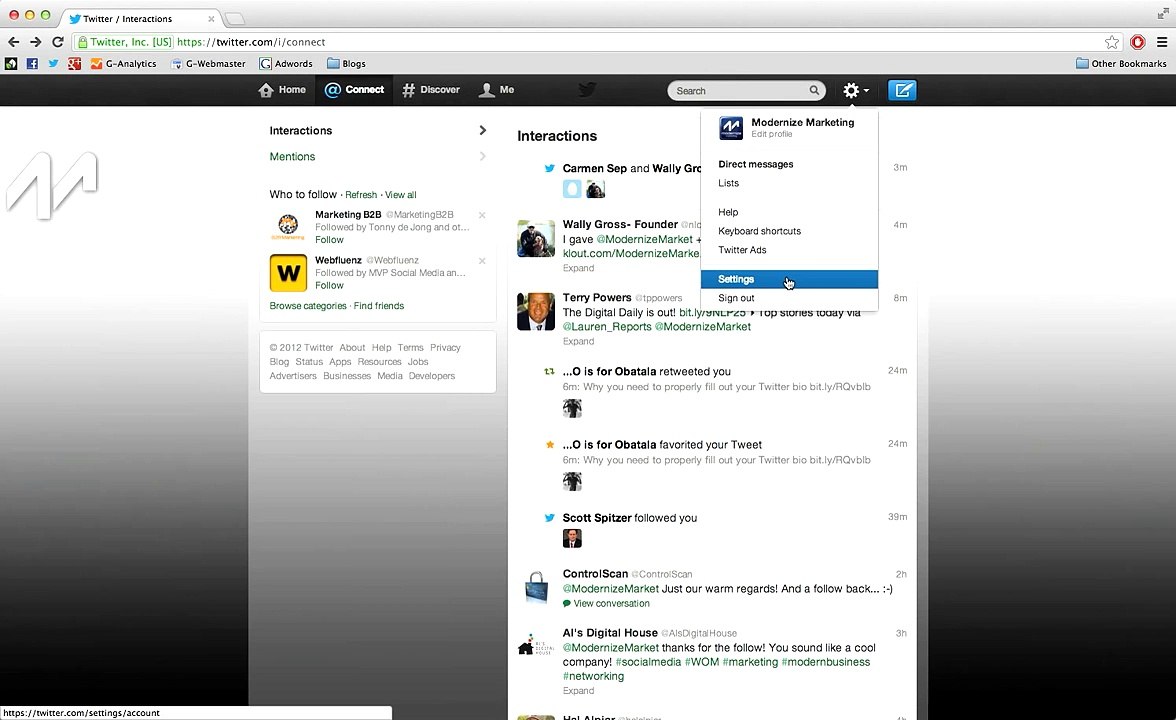Open the Discover tab
Image resolution: width=1176 pixels, height=720 pixels.
coord(430,90)
